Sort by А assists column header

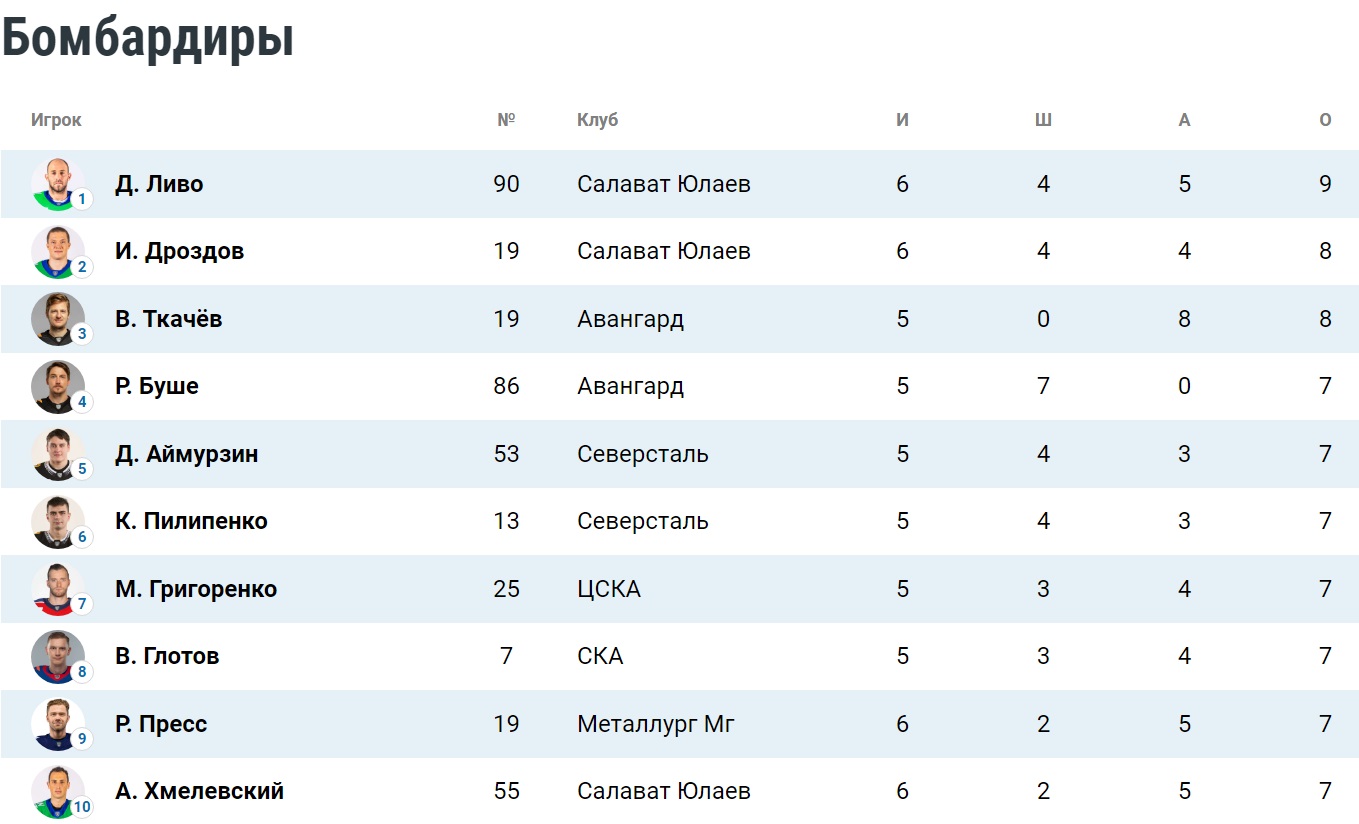[x=1184, y=120]
